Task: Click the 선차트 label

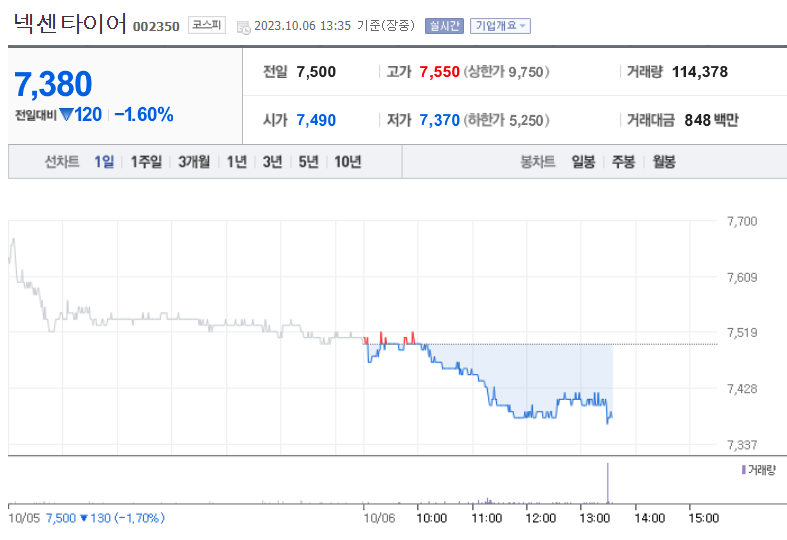Action: pyautogui.click(x=62, y=162)
